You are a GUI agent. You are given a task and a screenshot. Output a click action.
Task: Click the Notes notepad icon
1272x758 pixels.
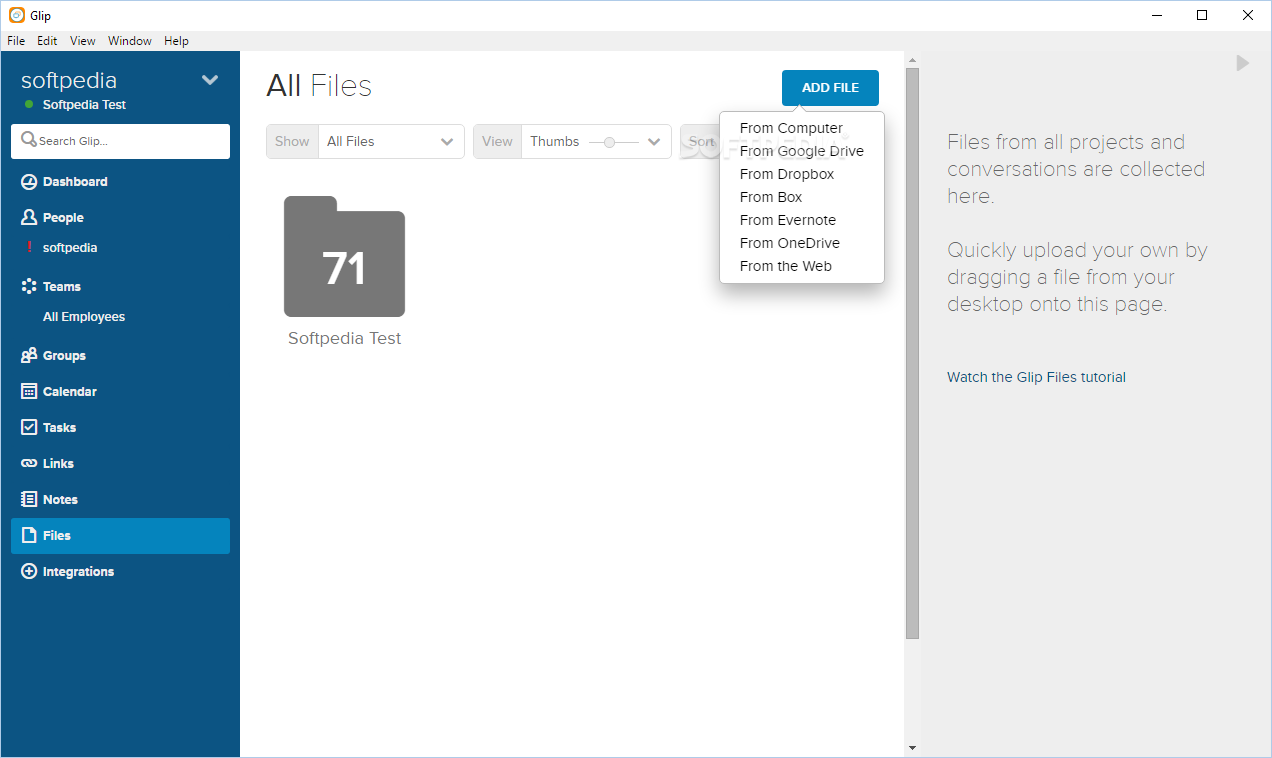[29, 499]
